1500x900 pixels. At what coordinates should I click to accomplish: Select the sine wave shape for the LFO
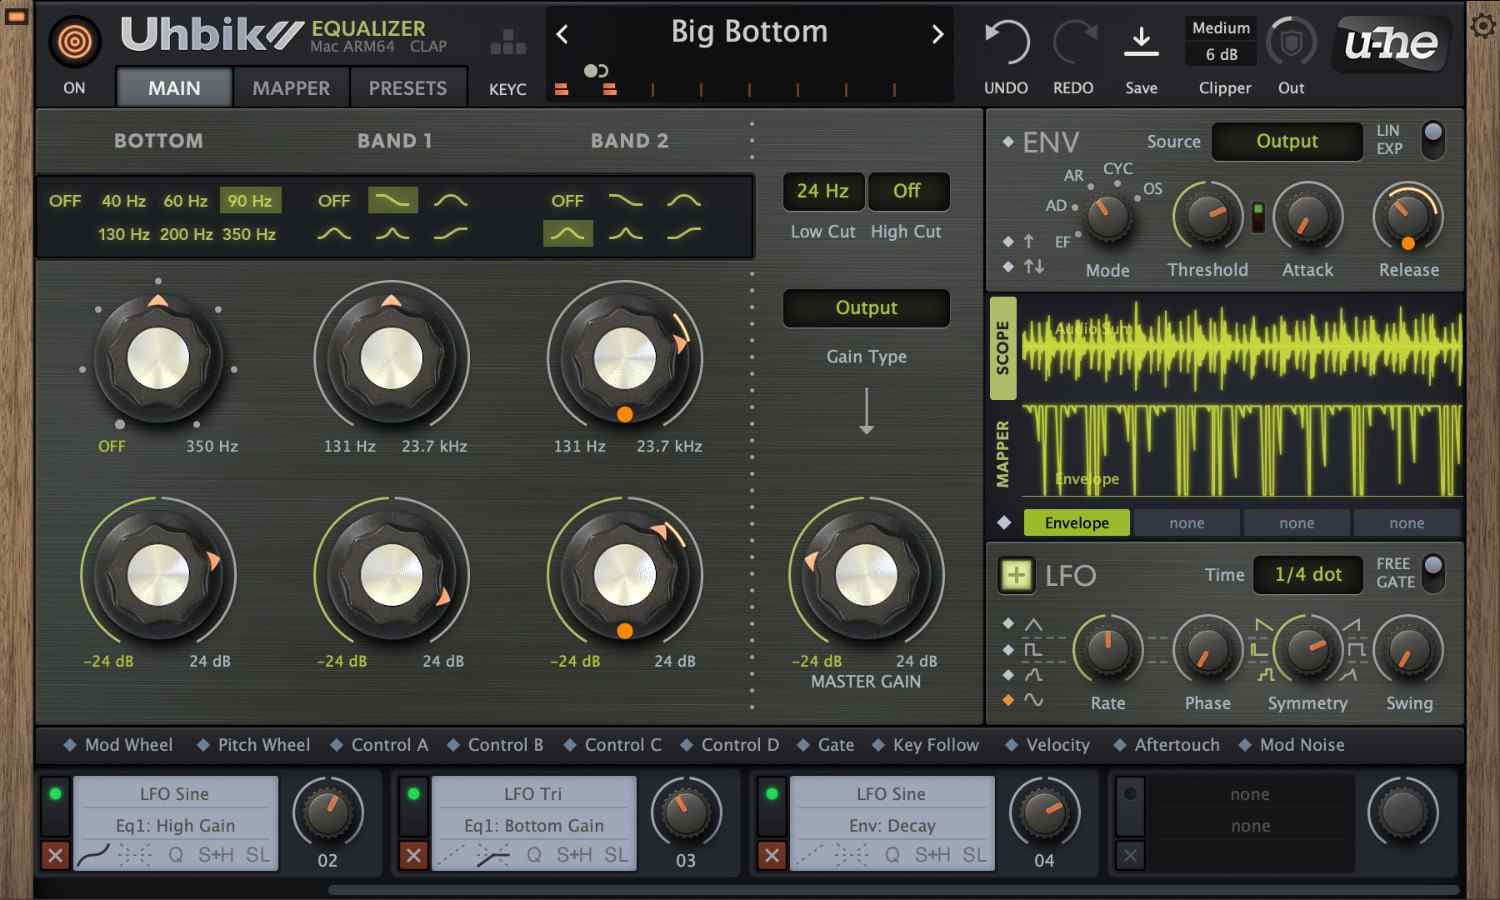pyautogui.click(x=1033, y=700)
